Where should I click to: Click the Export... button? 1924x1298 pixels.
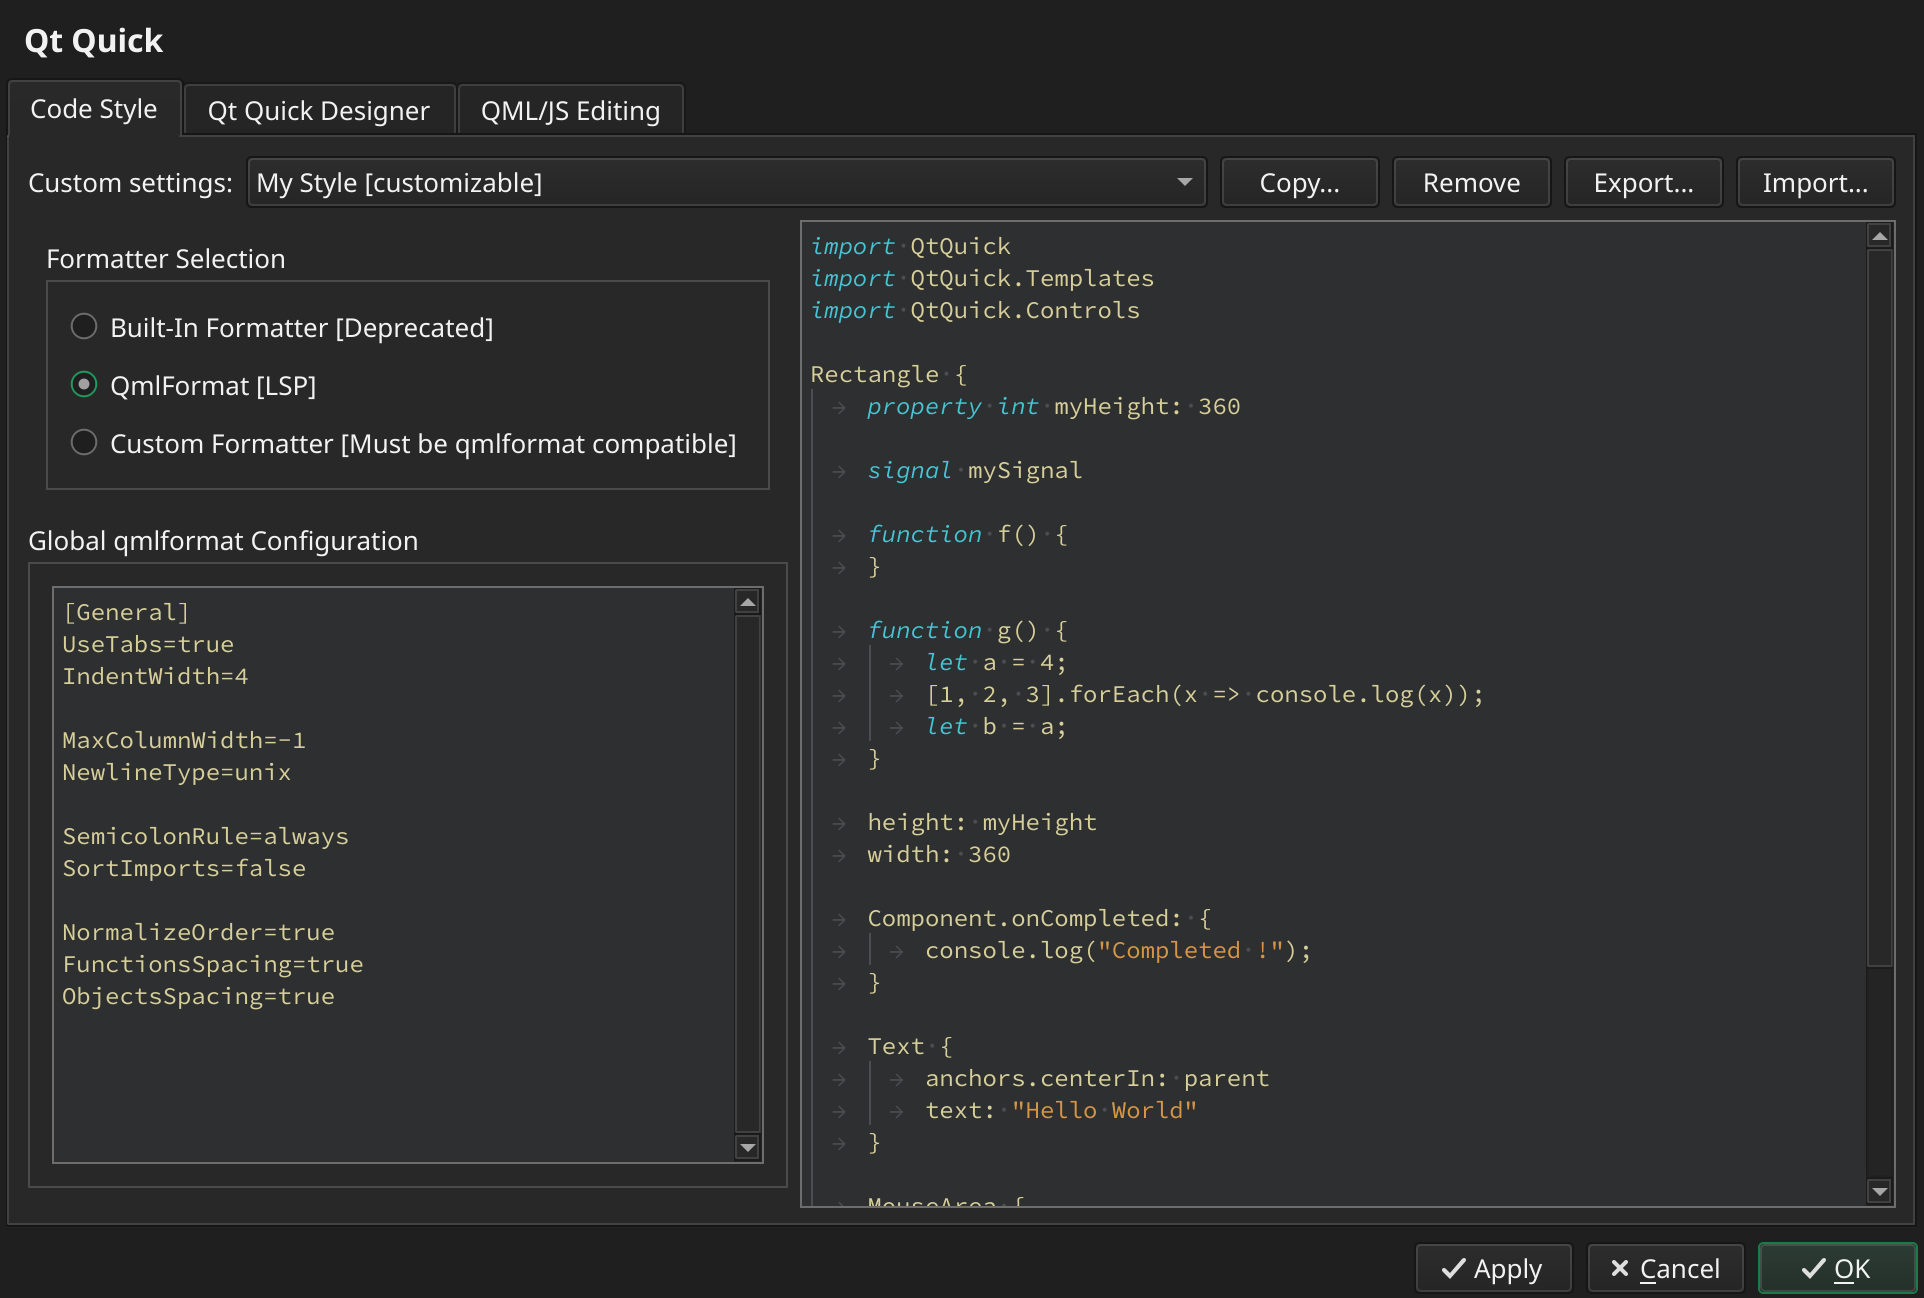point(1642,183)
